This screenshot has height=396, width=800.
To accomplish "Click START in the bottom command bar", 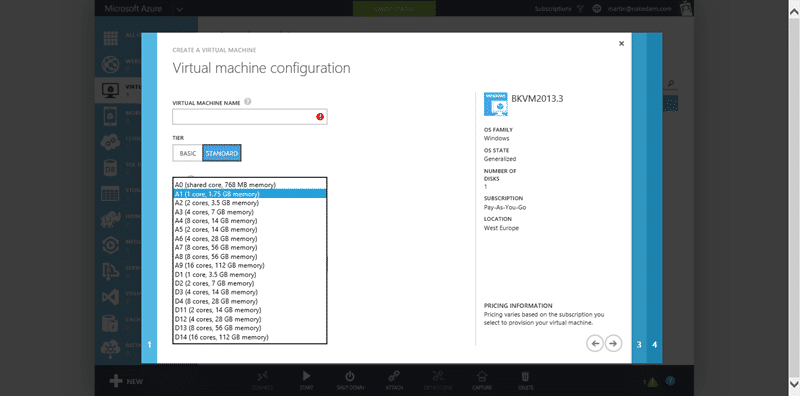I will (x=306, y=381).
